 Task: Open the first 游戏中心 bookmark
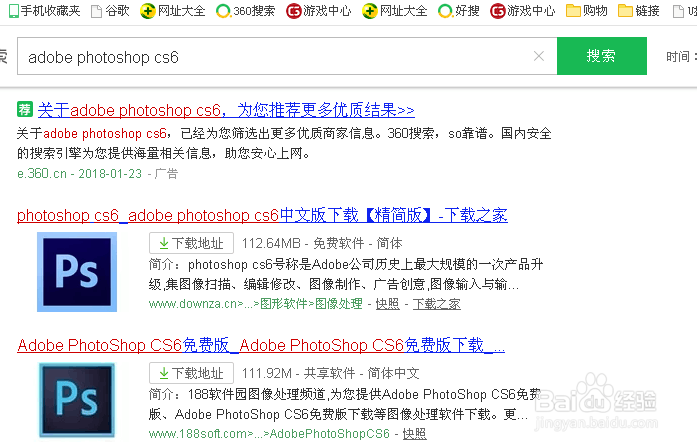(x=318, y=11)
